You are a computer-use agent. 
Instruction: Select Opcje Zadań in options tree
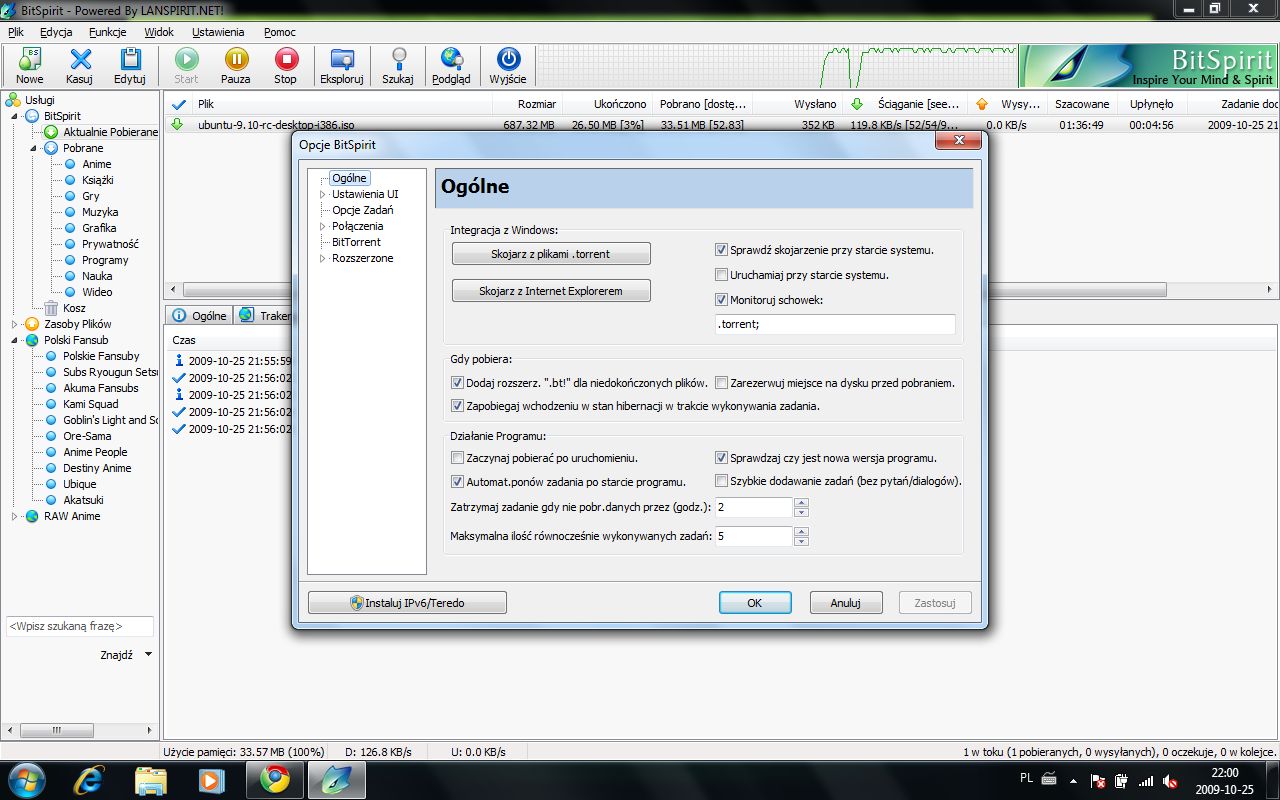click(x=363, y=210)
